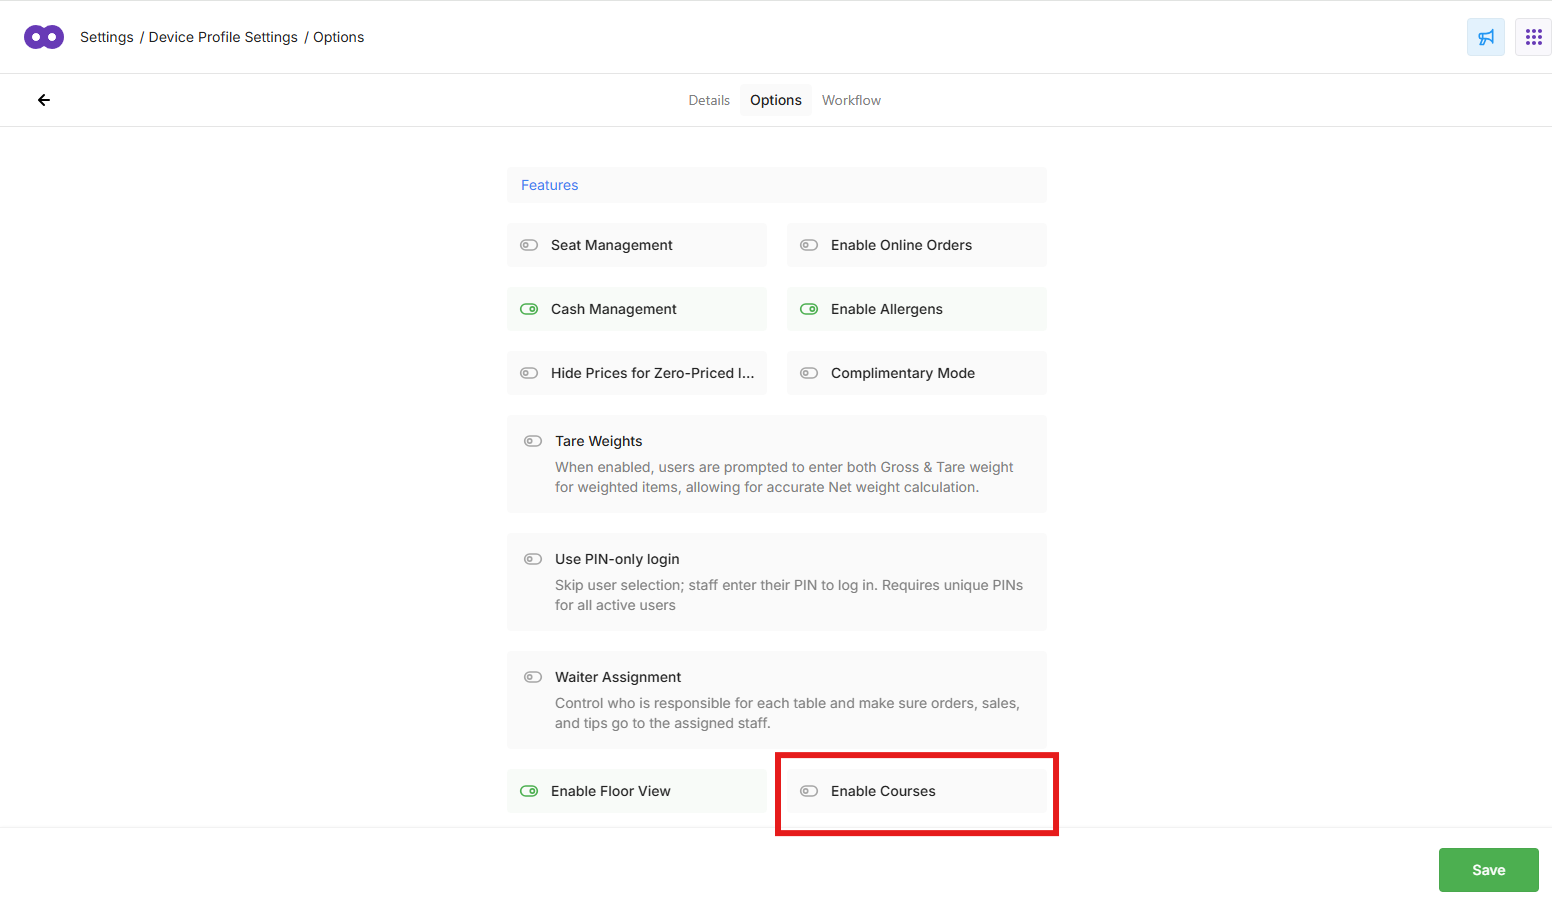This screenshot has width=1552, height=906.
Task: Enable Tare Weights toggle
Action: (x=533, y=441)
